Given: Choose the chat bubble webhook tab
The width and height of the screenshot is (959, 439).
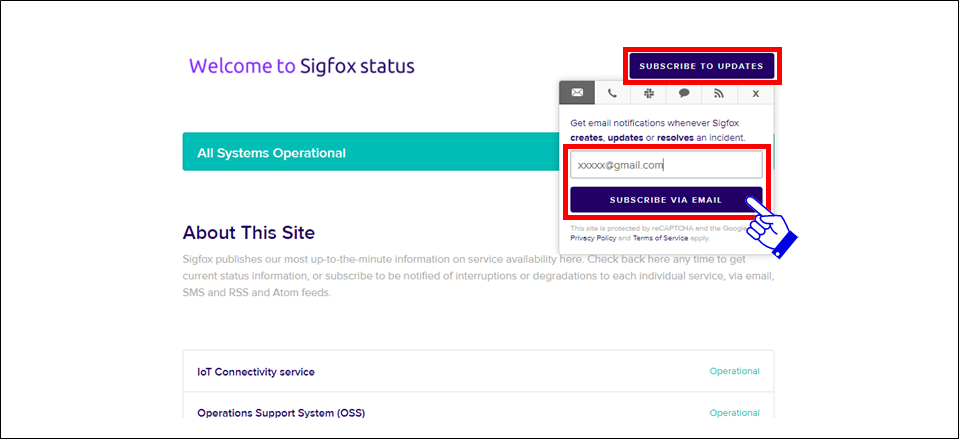Looking at the screenshot, I should pyautogui.click(x=684, y=94).
